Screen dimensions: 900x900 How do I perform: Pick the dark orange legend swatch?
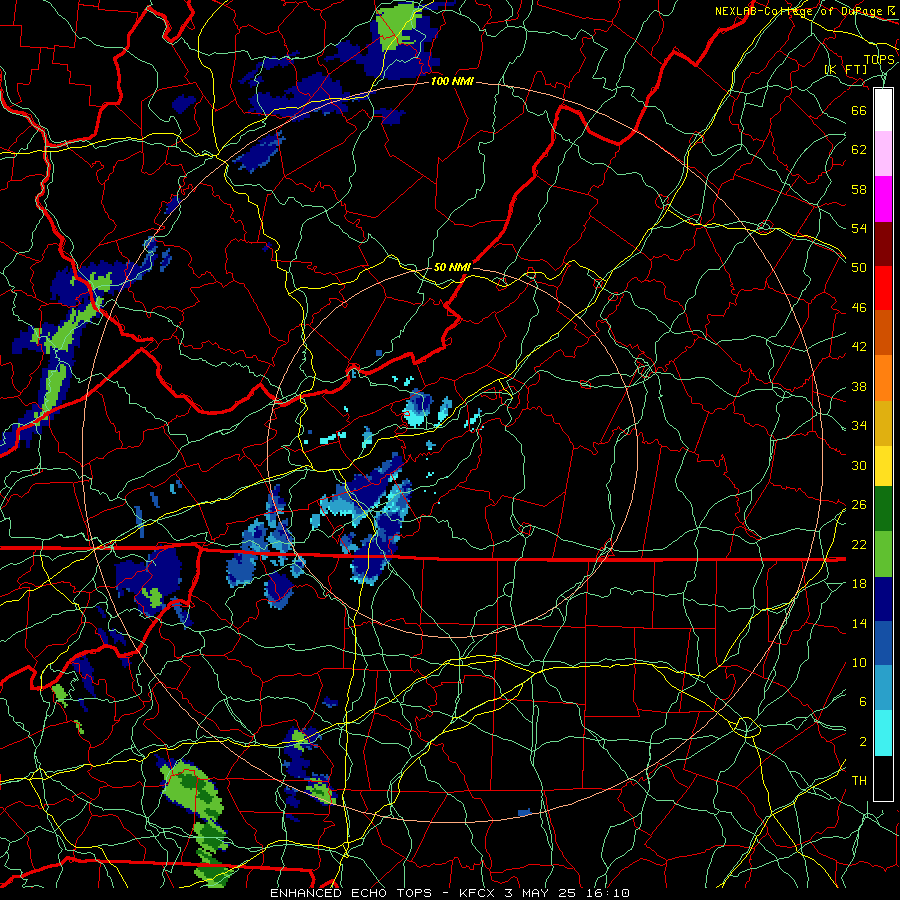(x=883, y=333)
